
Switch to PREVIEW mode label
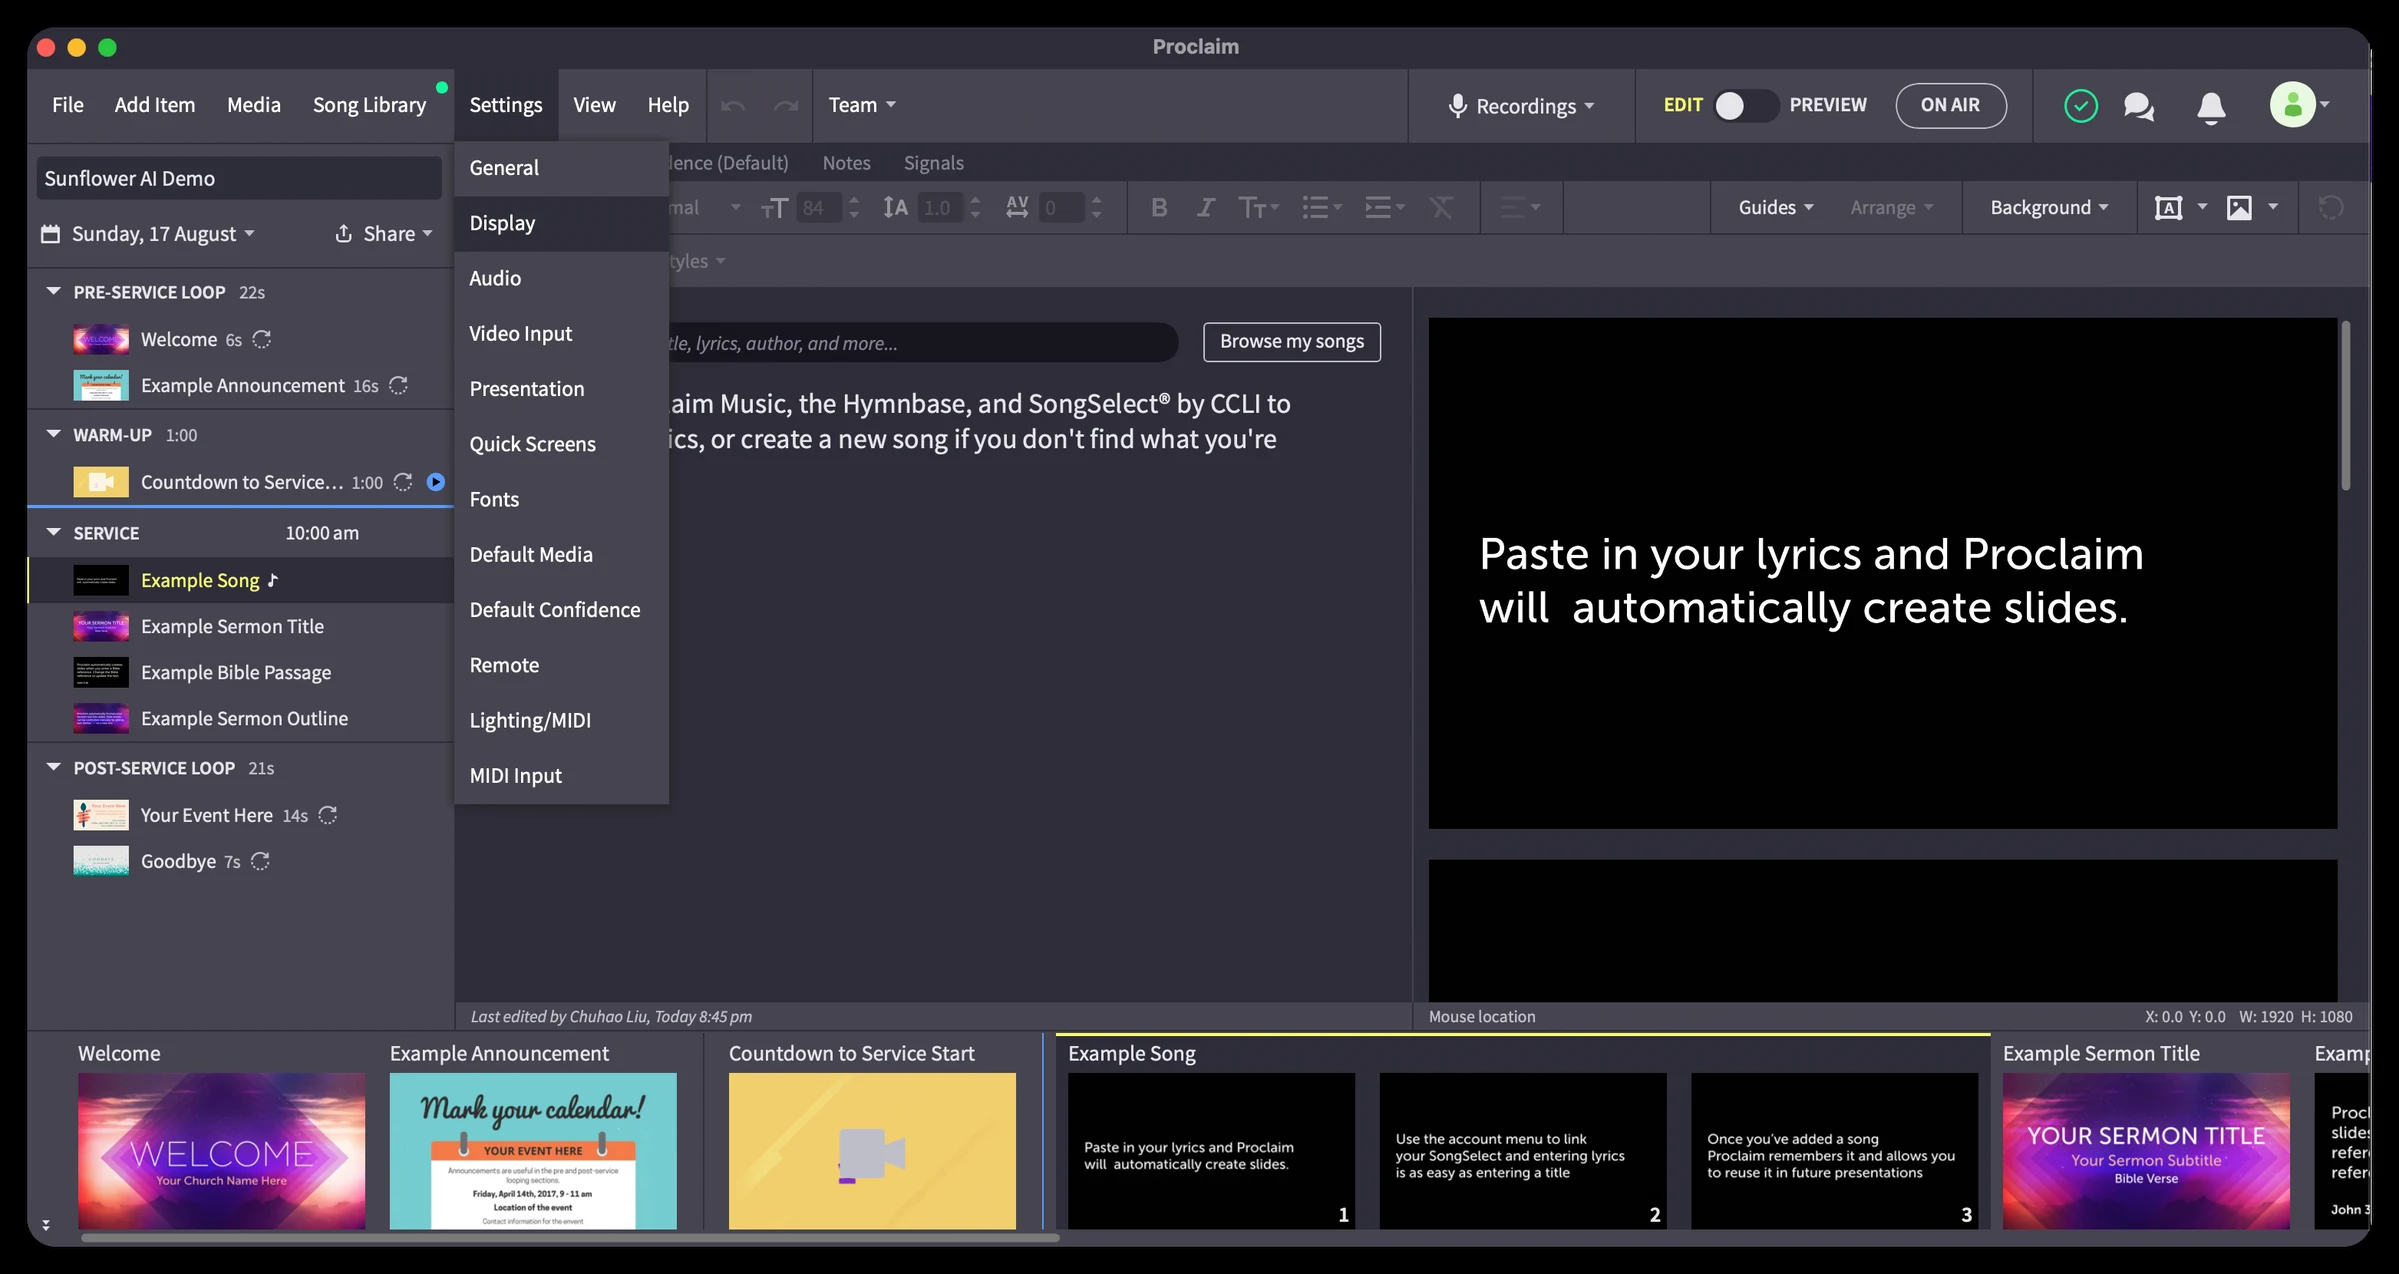click(x=1827, y=105)
